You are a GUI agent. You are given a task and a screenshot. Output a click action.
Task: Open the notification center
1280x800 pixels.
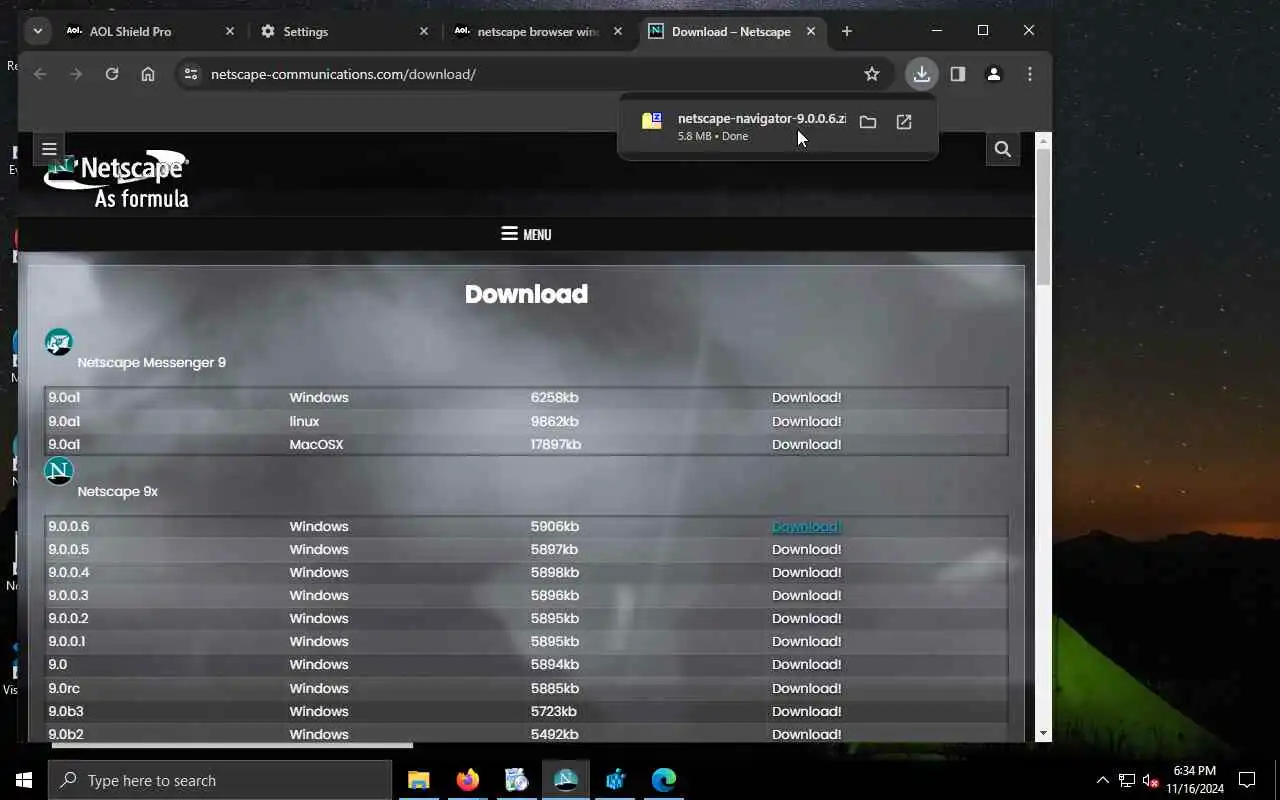pos(1247,780)
